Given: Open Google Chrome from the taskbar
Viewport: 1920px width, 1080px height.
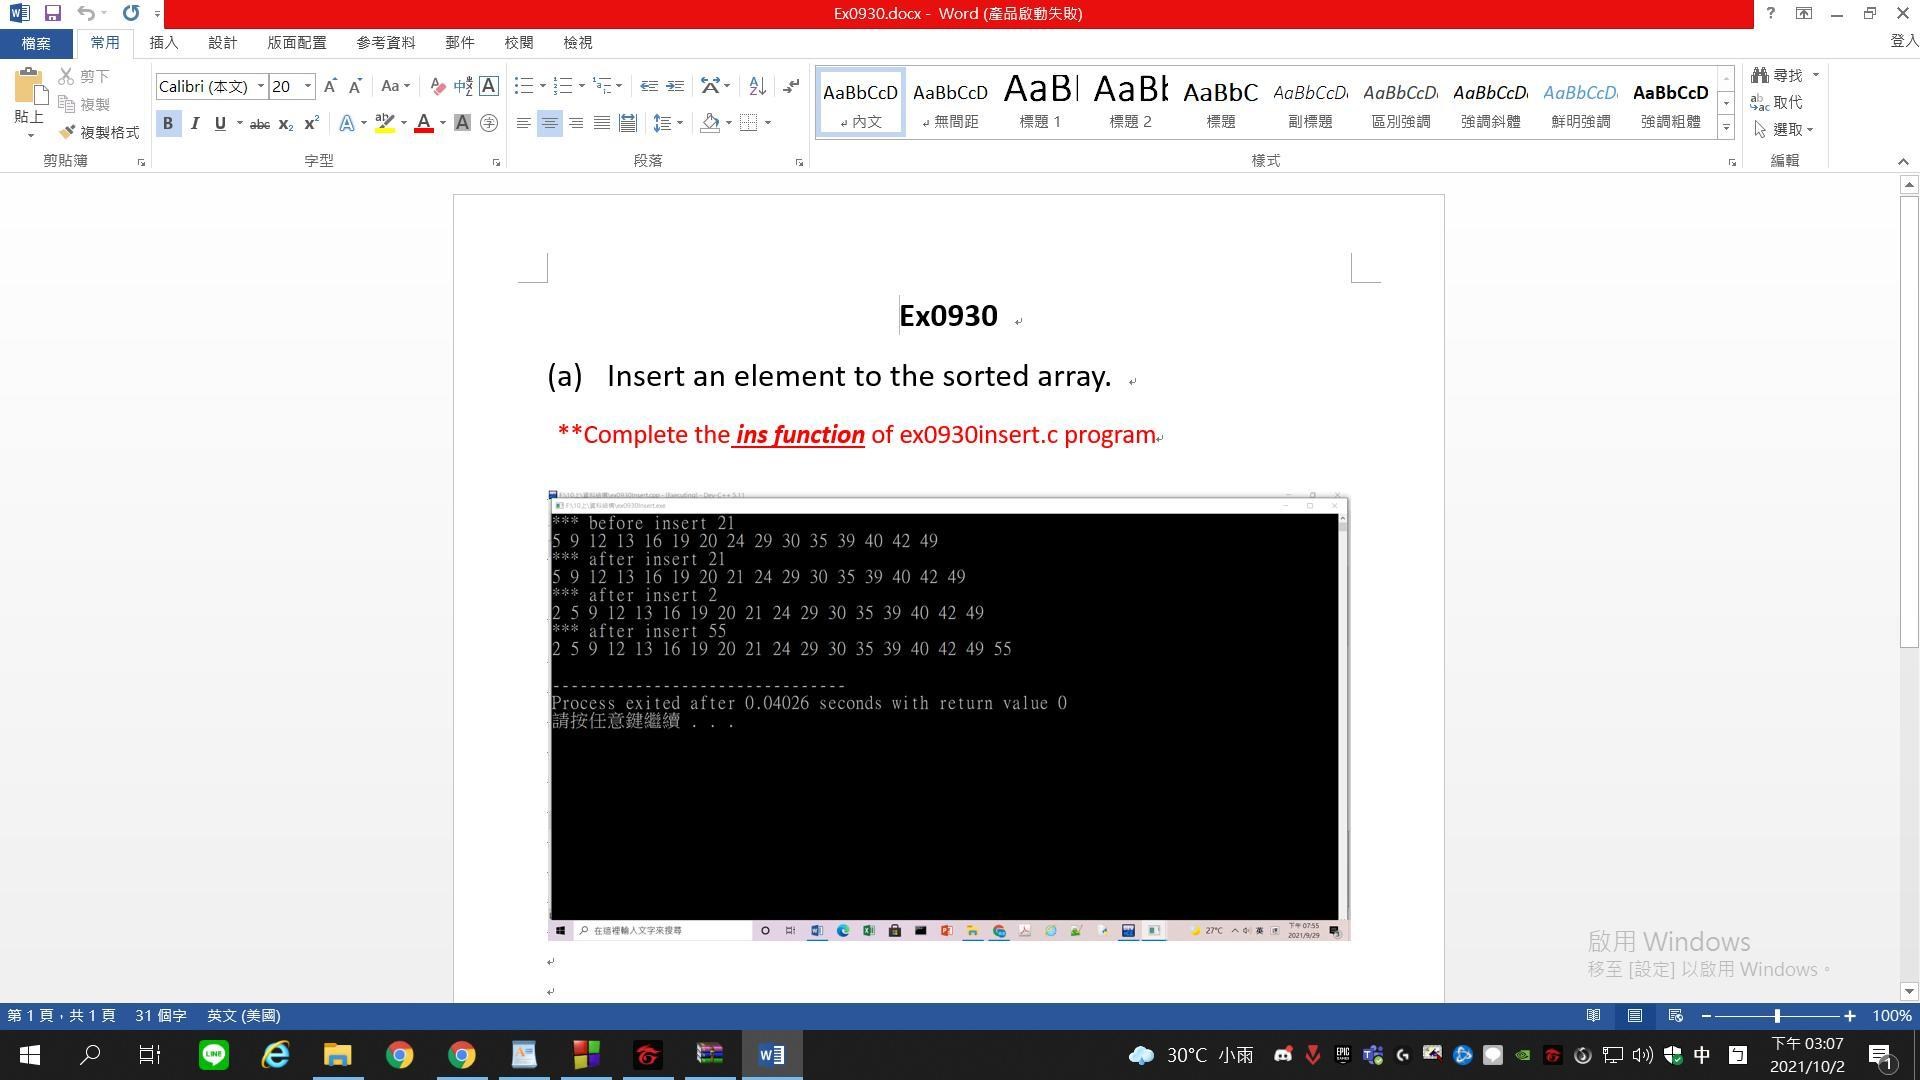Looking at the screenshot, I should 399,1054.
